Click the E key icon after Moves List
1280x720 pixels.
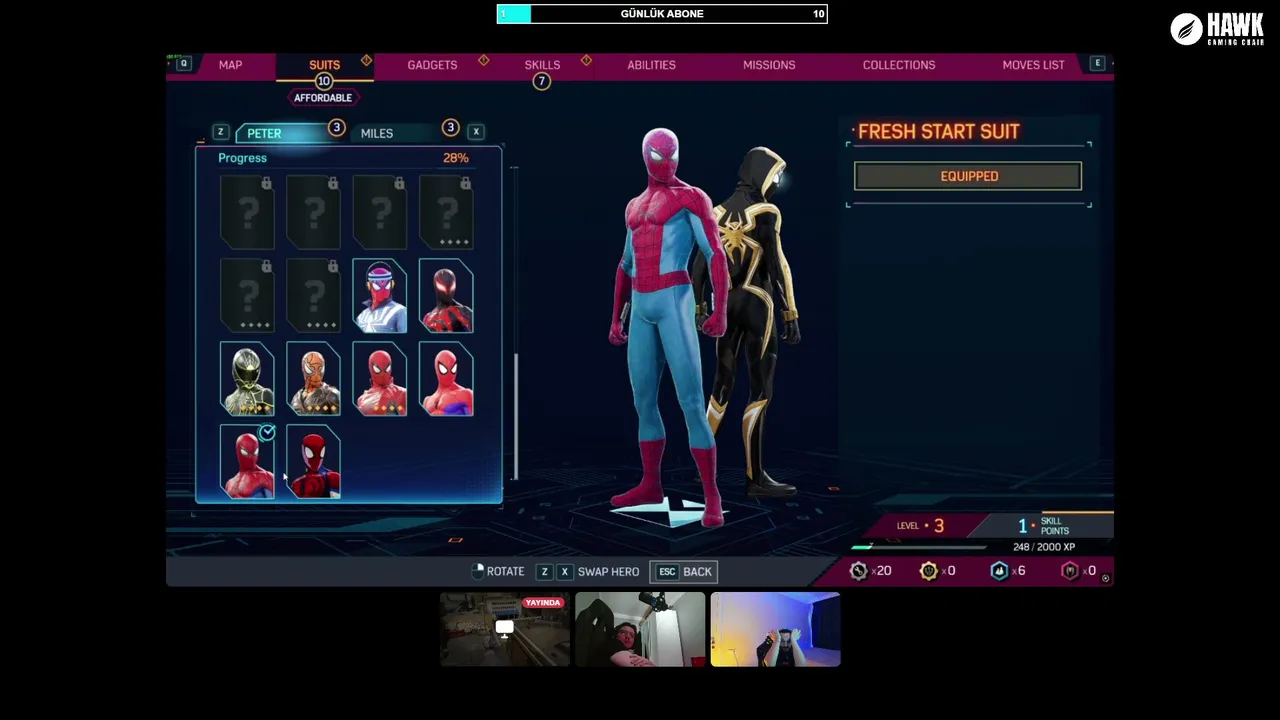(x=1097, y=64)
